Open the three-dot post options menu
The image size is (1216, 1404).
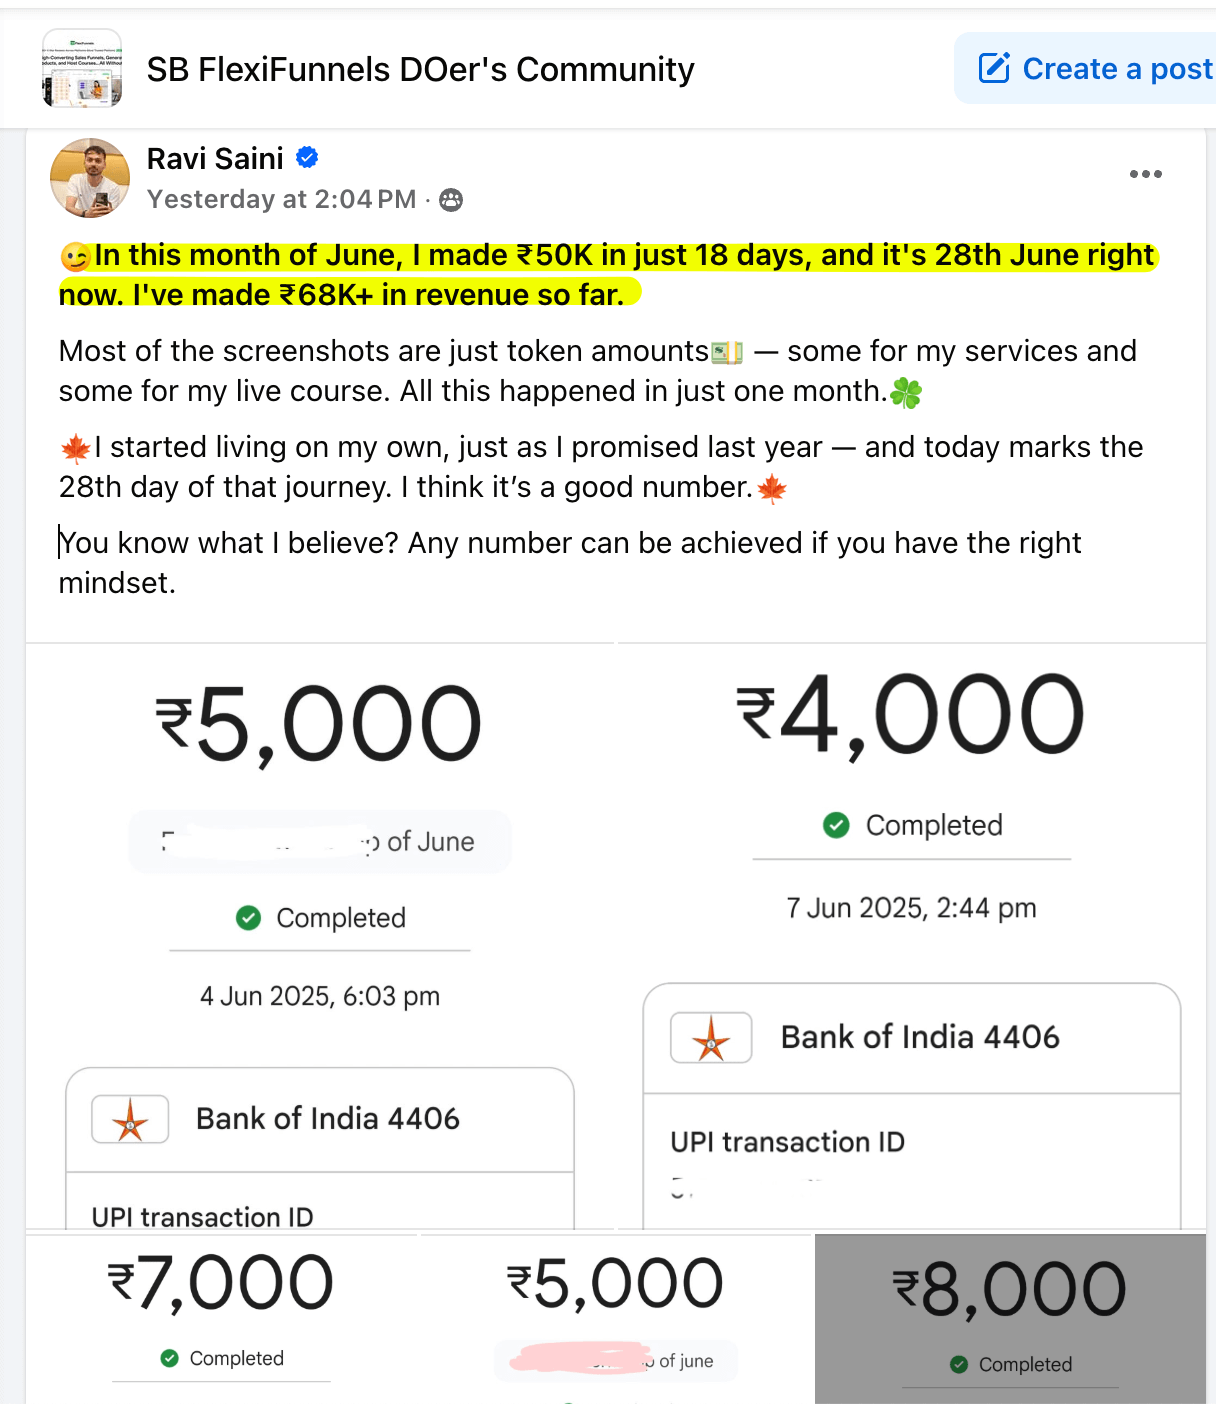(1145, 174)
